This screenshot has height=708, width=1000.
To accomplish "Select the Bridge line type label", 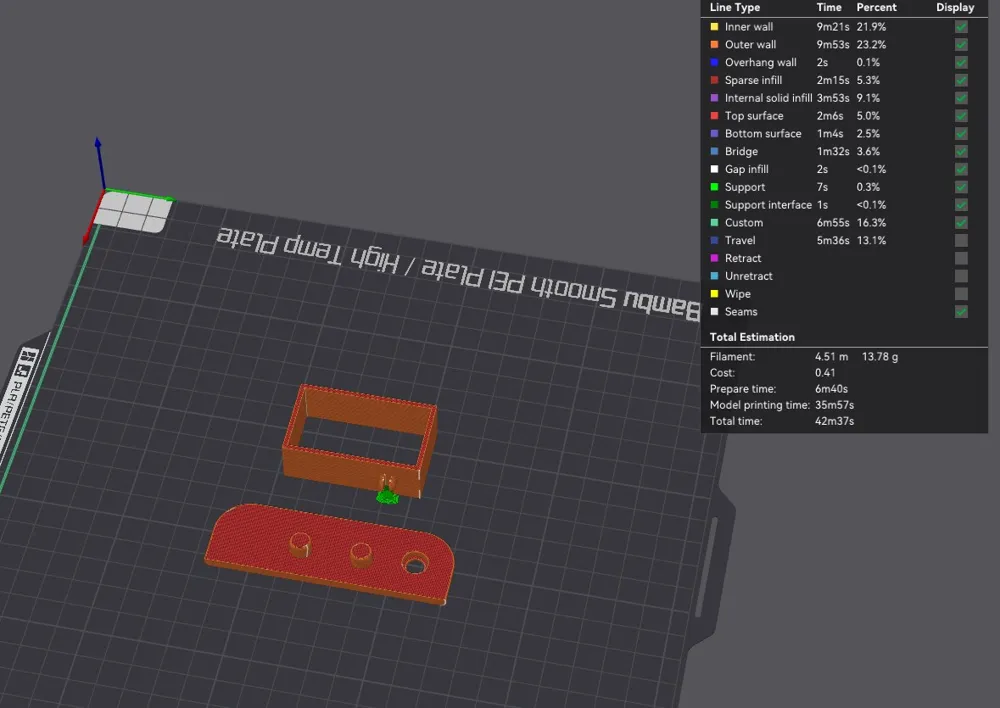I will click(x=741, y=152).
